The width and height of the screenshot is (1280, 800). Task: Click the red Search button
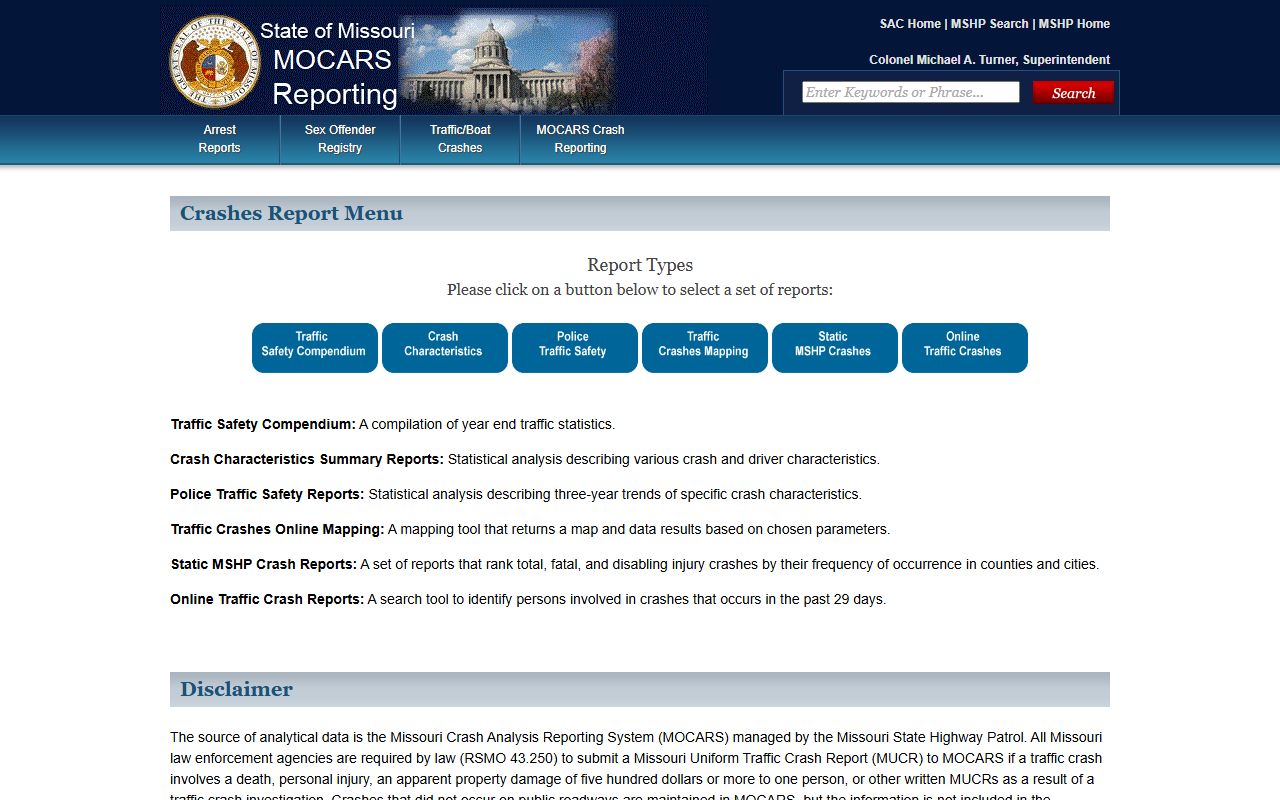coord(1073,93)
